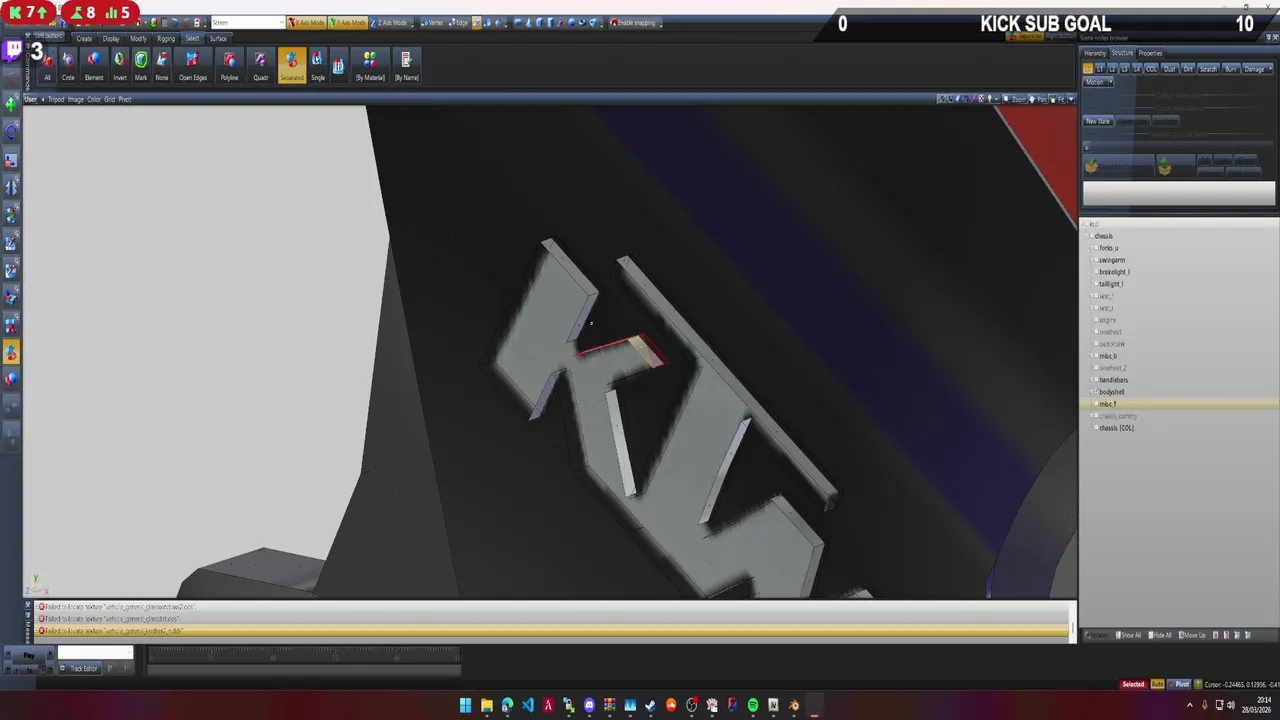Screen dimensions: 1280x720
Task: Invert the current selection
Action: (119, 66)
